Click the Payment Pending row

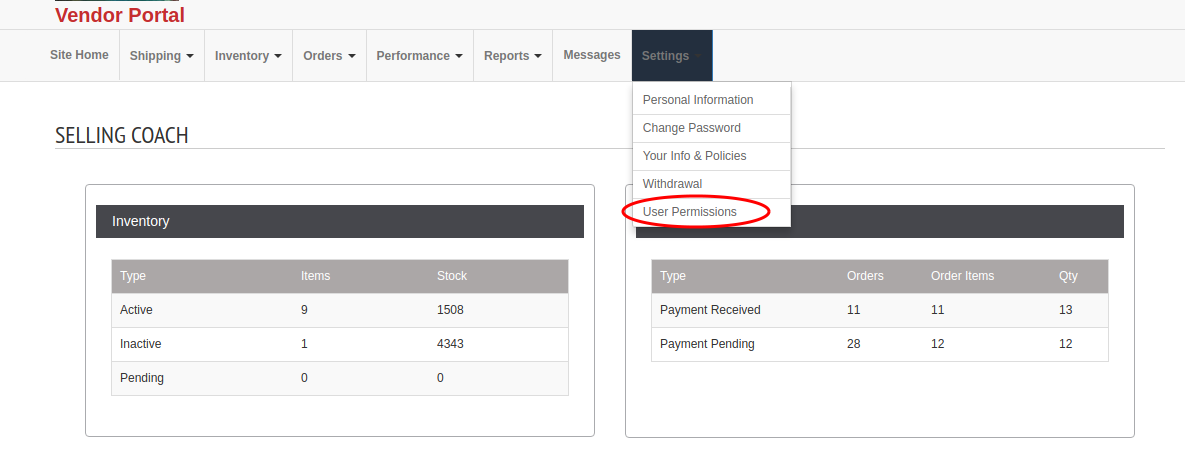tap(880, 344)
